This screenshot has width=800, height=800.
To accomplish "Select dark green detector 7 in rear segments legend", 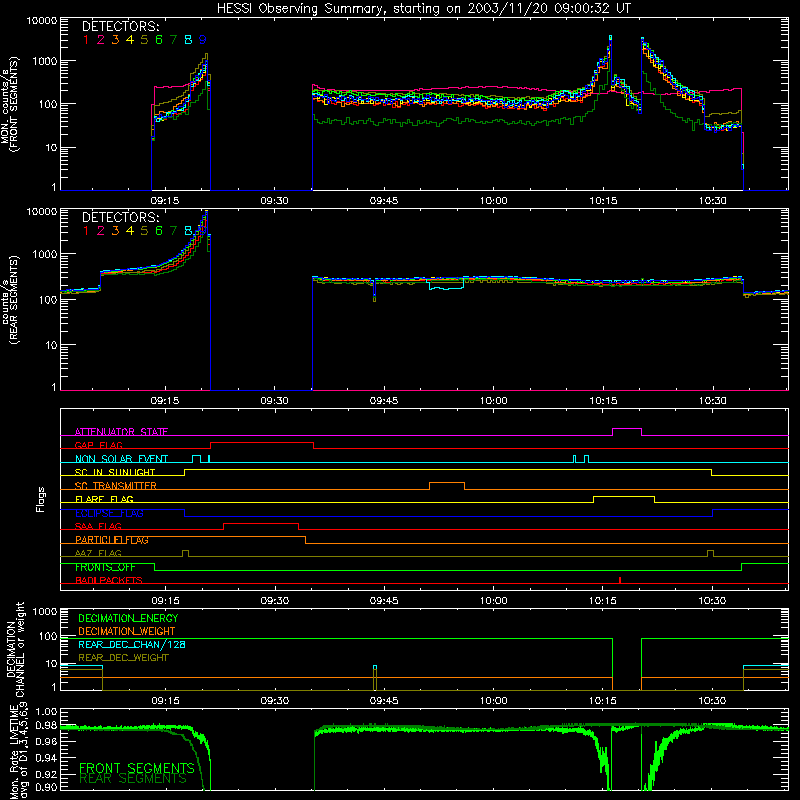I will pos(173,231).
